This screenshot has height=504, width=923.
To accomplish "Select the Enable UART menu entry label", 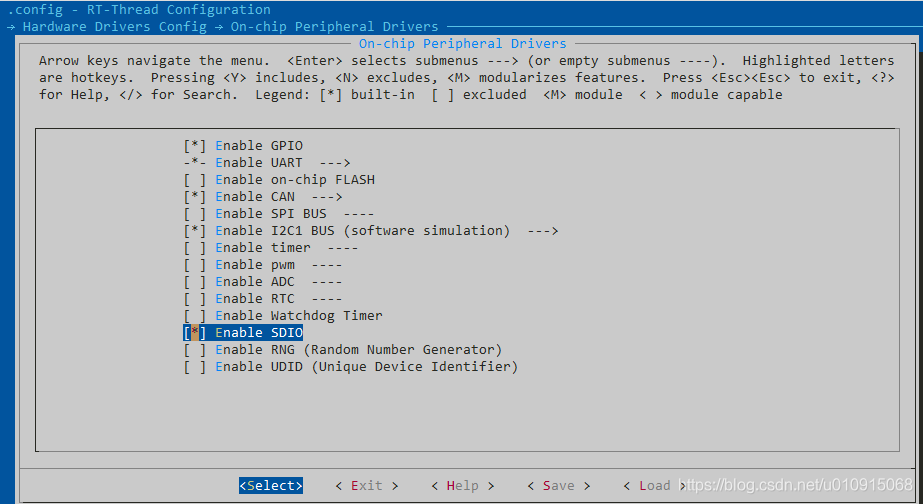I will pos(259,163).
